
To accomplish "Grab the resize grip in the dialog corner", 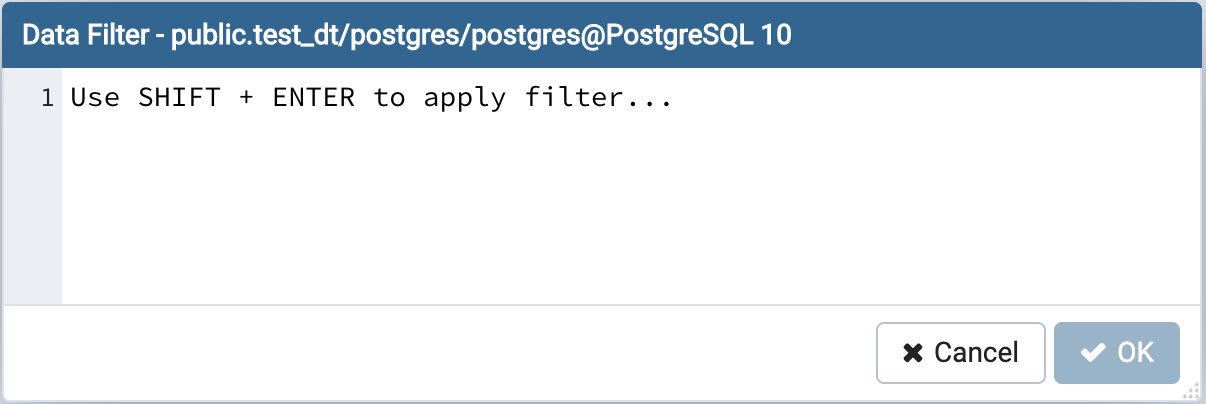I will tap(1193, 392).
